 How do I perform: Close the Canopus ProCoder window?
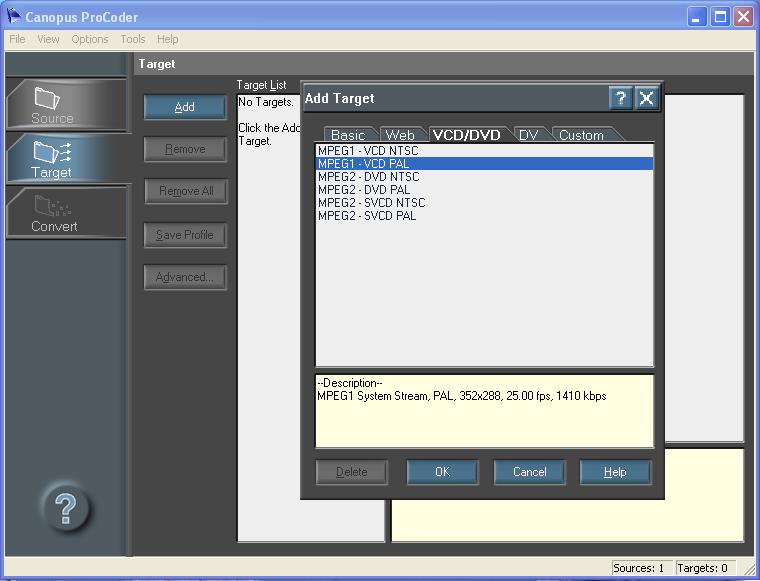[x=743, y=17]
